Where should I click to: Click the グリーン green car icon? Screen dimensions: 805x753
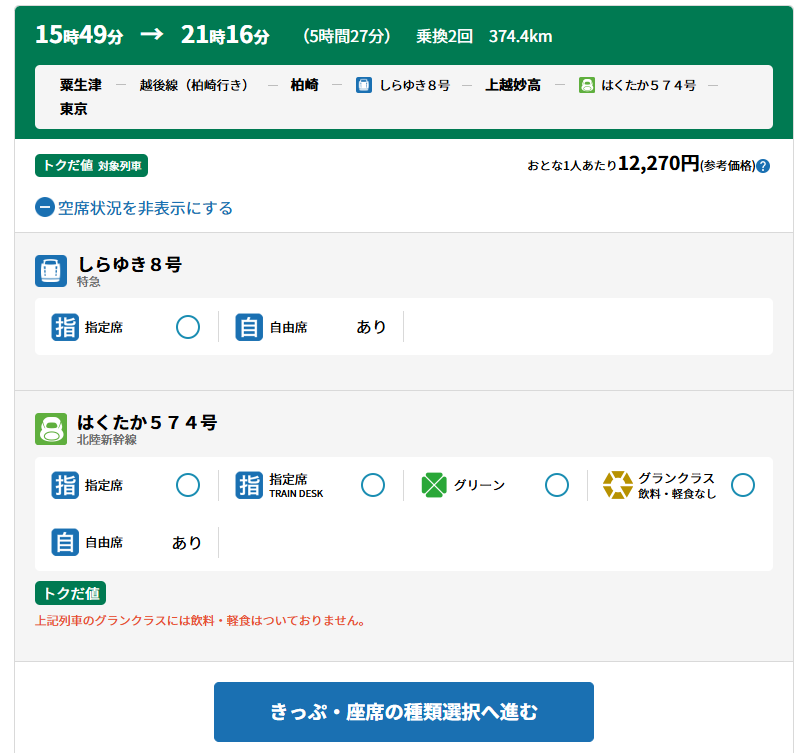coord(432,485)
